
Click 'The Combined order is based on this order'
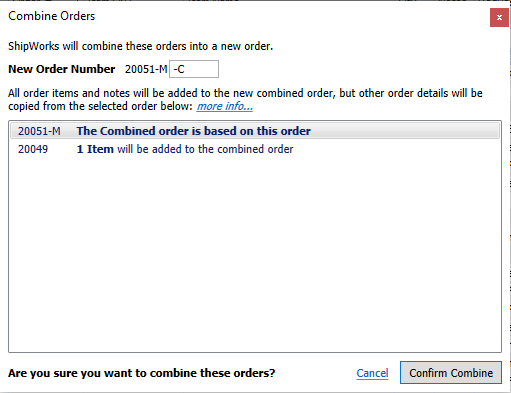click(194, 131)
